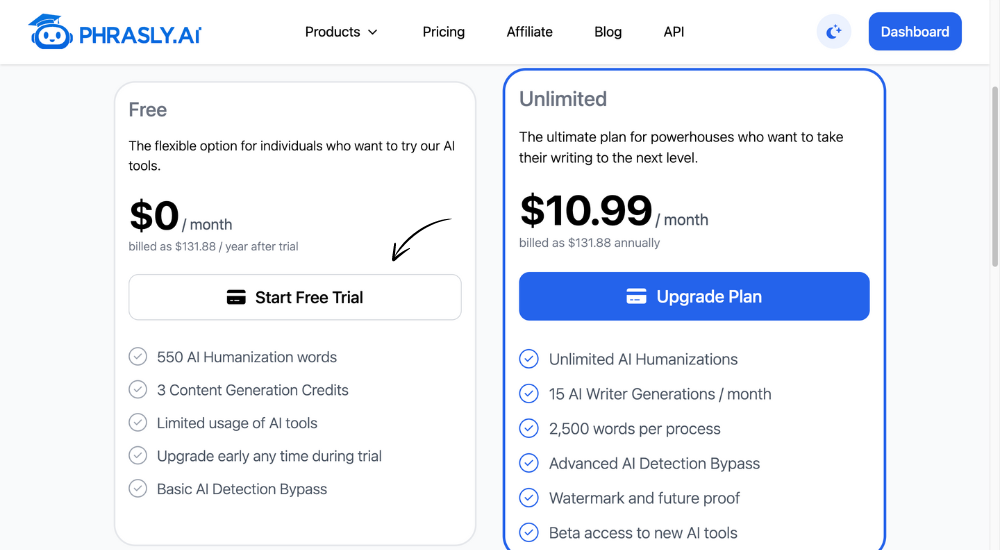
Task: Expand the Products dropdown menu
Action: [341, 32]
